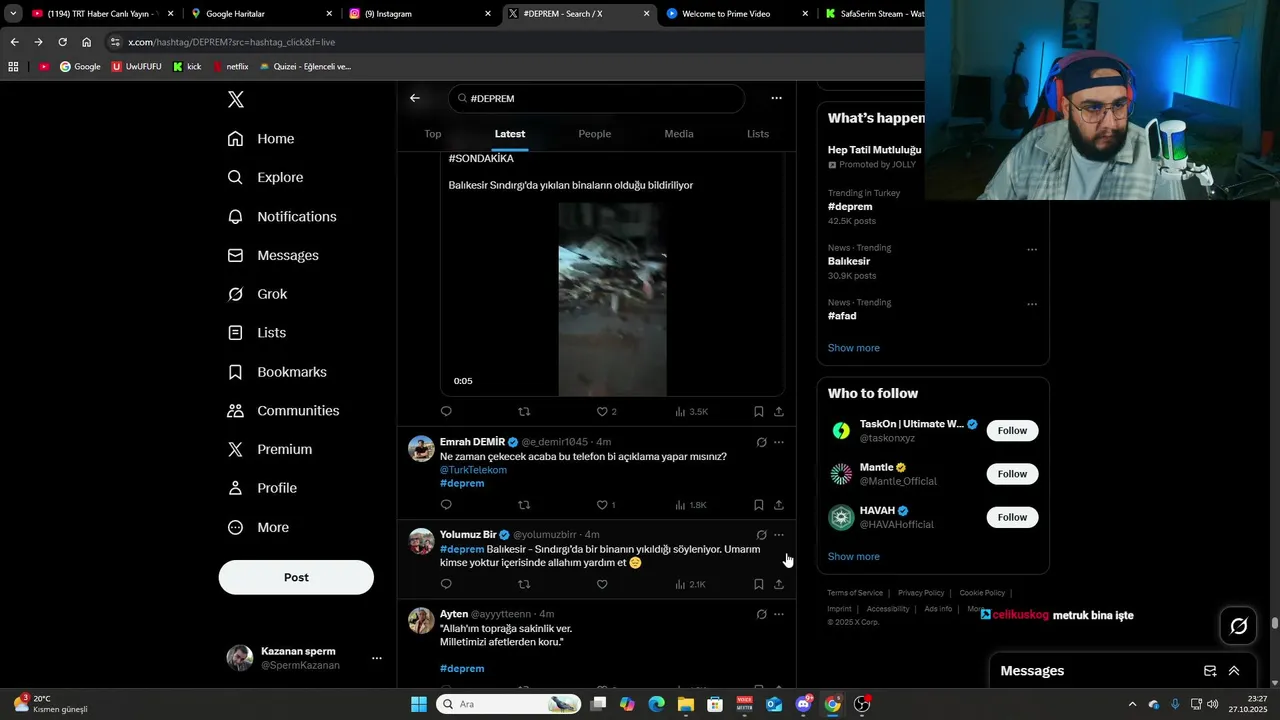This screenshot has height=720, width=1280.
Task: Click #deprem hashtag in Ayten's post
Action: [462, 668]
